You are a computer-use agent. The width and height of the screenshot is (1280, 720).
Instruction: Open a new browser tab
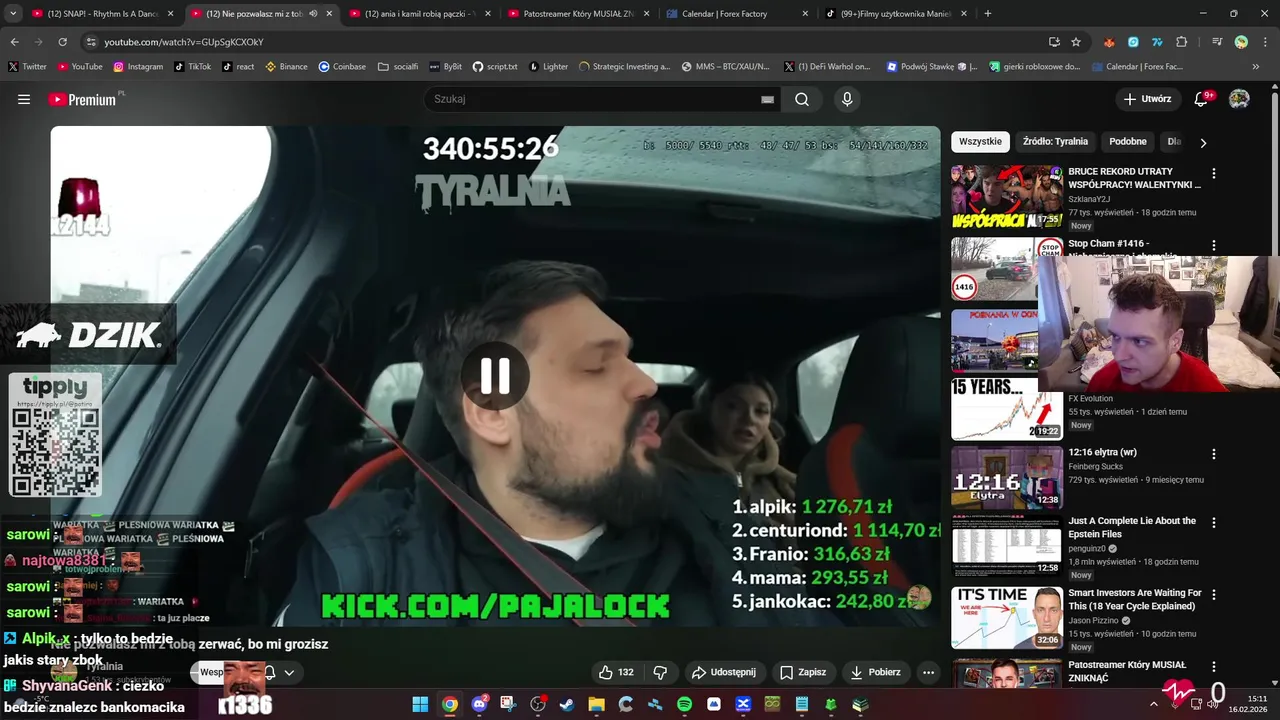point(987,14)
